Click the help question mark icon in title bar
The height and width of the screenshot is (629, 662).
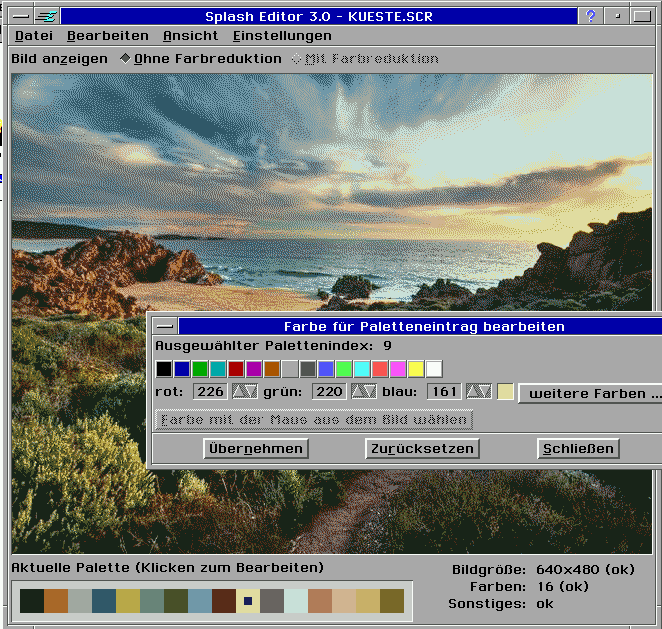coord(592,16)
